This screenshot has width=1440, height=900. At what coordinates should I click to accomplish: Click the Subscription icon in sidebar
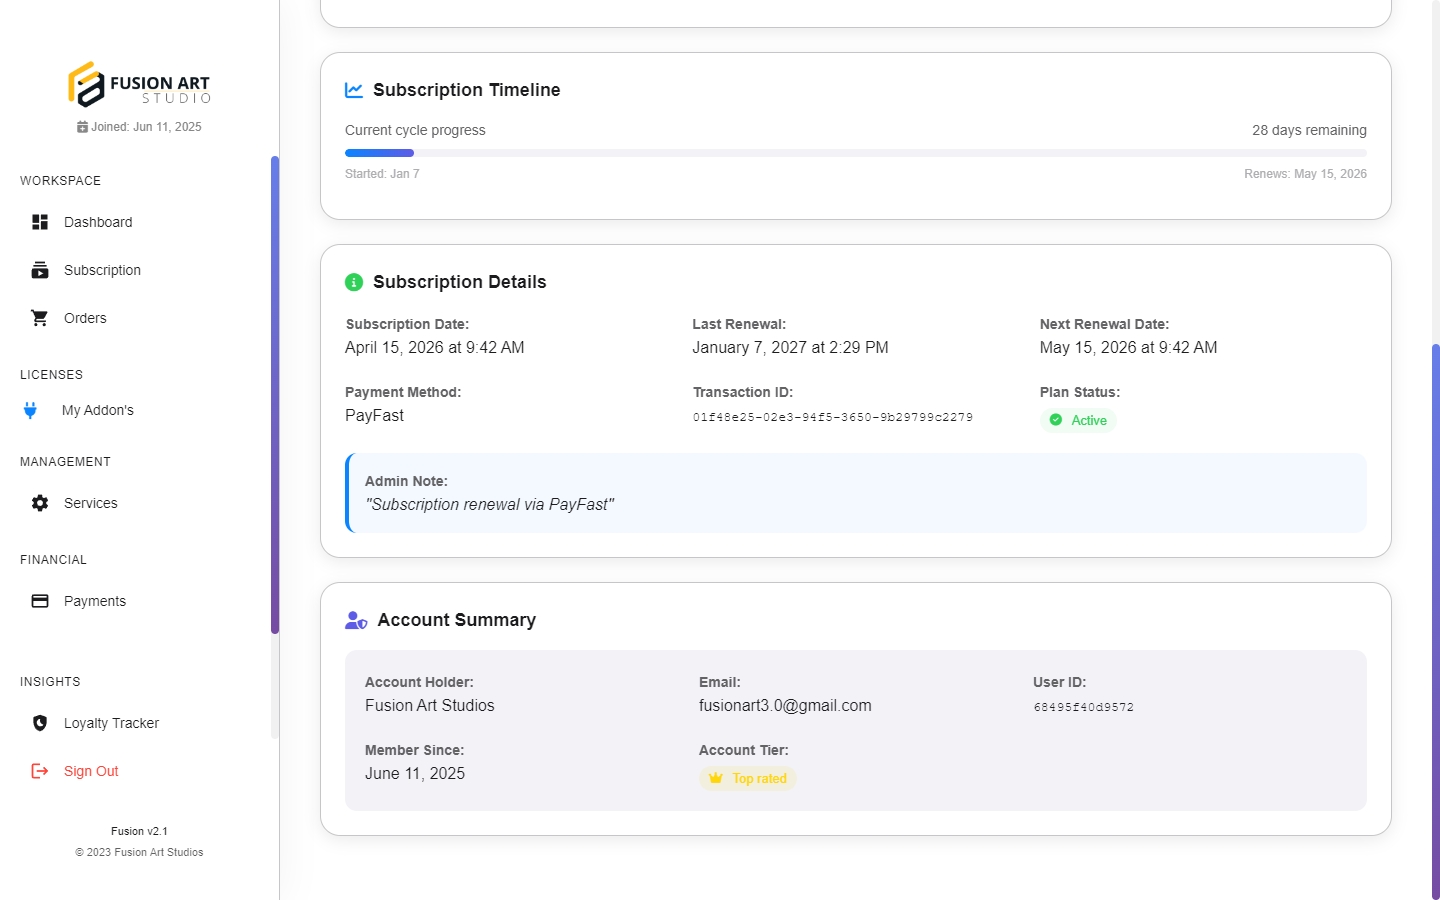click(40, 270)
